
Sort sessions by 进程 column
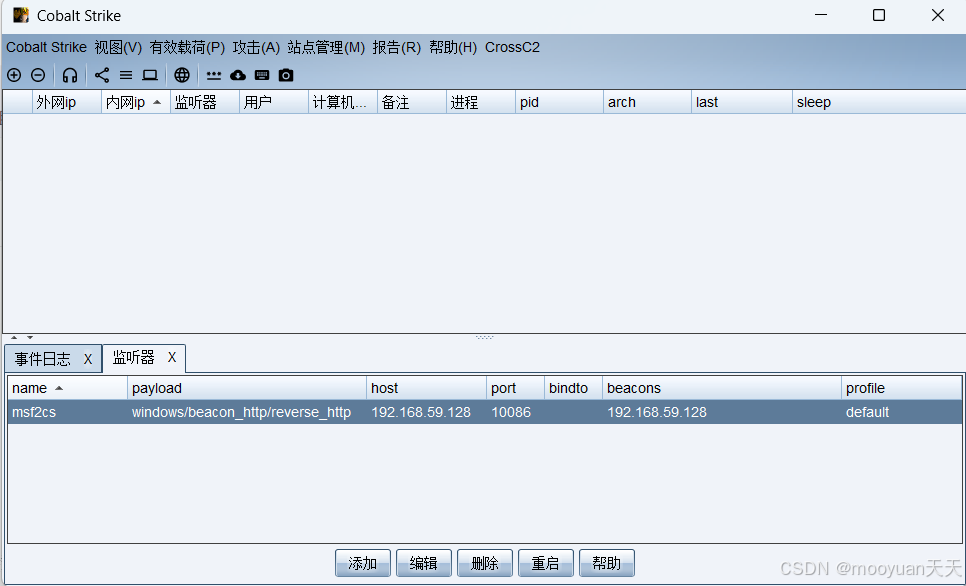click(x=481, y=102)
